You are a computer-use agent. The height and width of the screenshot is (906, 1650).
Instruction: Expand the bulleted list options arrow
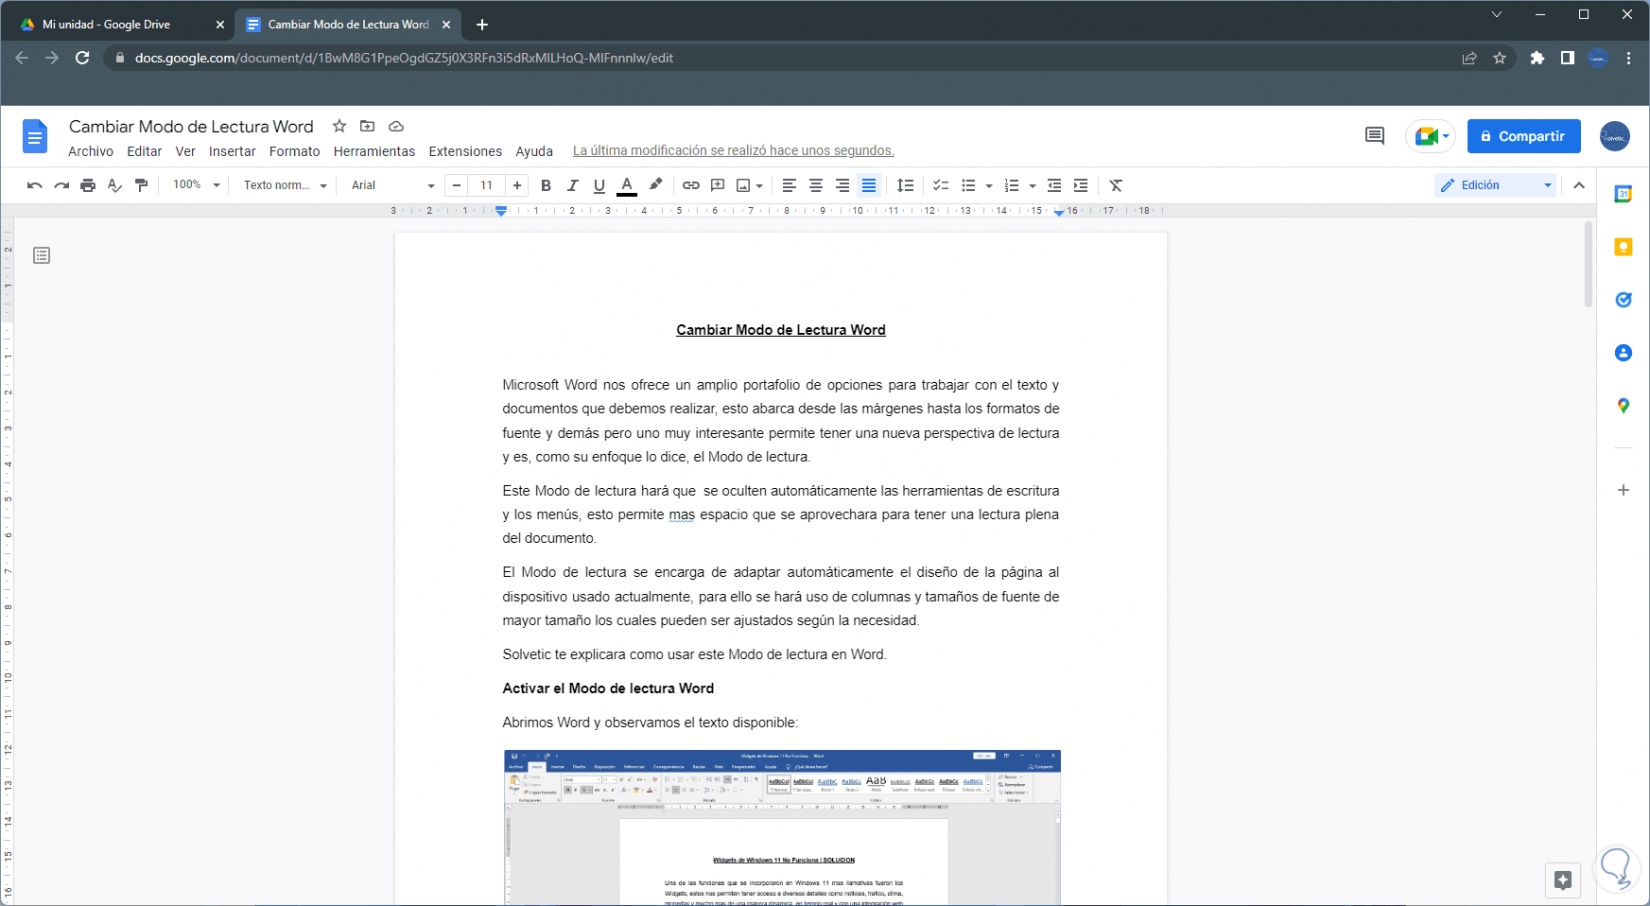point(989,186)
